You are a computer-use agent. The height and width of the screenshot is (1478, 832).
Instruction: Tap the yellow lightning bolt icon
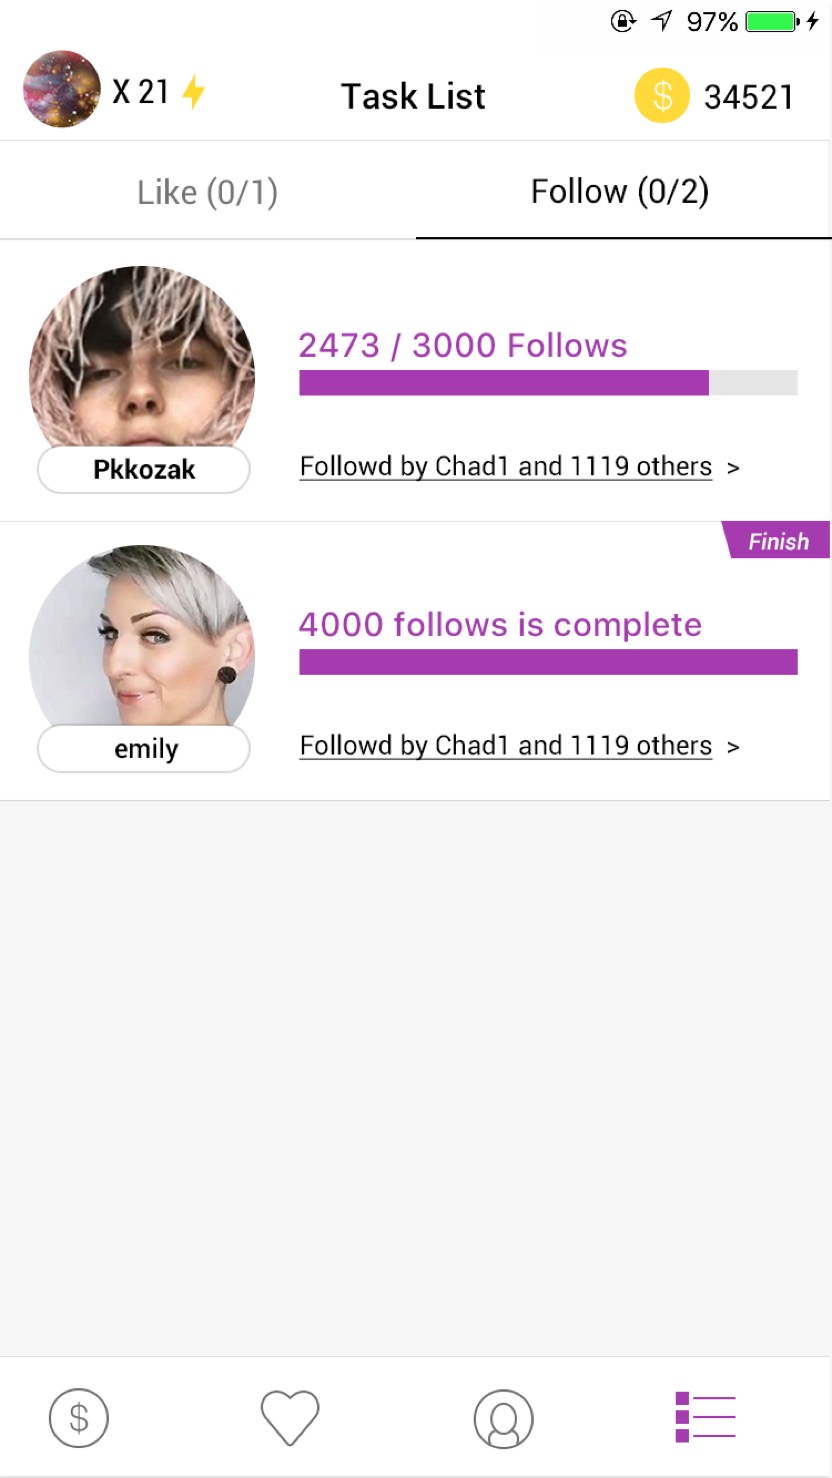[193, 93]
